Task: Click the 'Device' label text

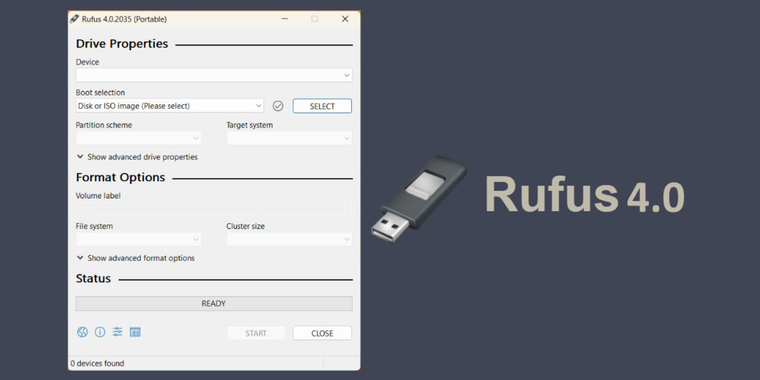Action: tap(87, 62)
